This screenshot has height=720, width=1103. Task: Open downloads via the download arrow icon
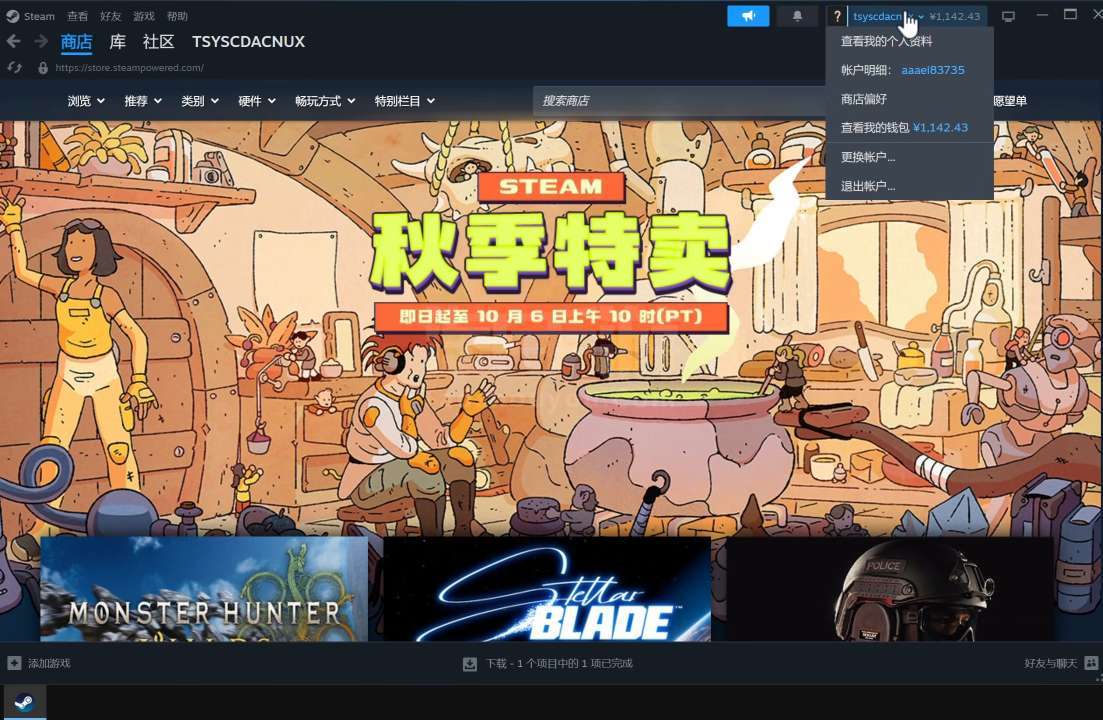pos(470,663)
